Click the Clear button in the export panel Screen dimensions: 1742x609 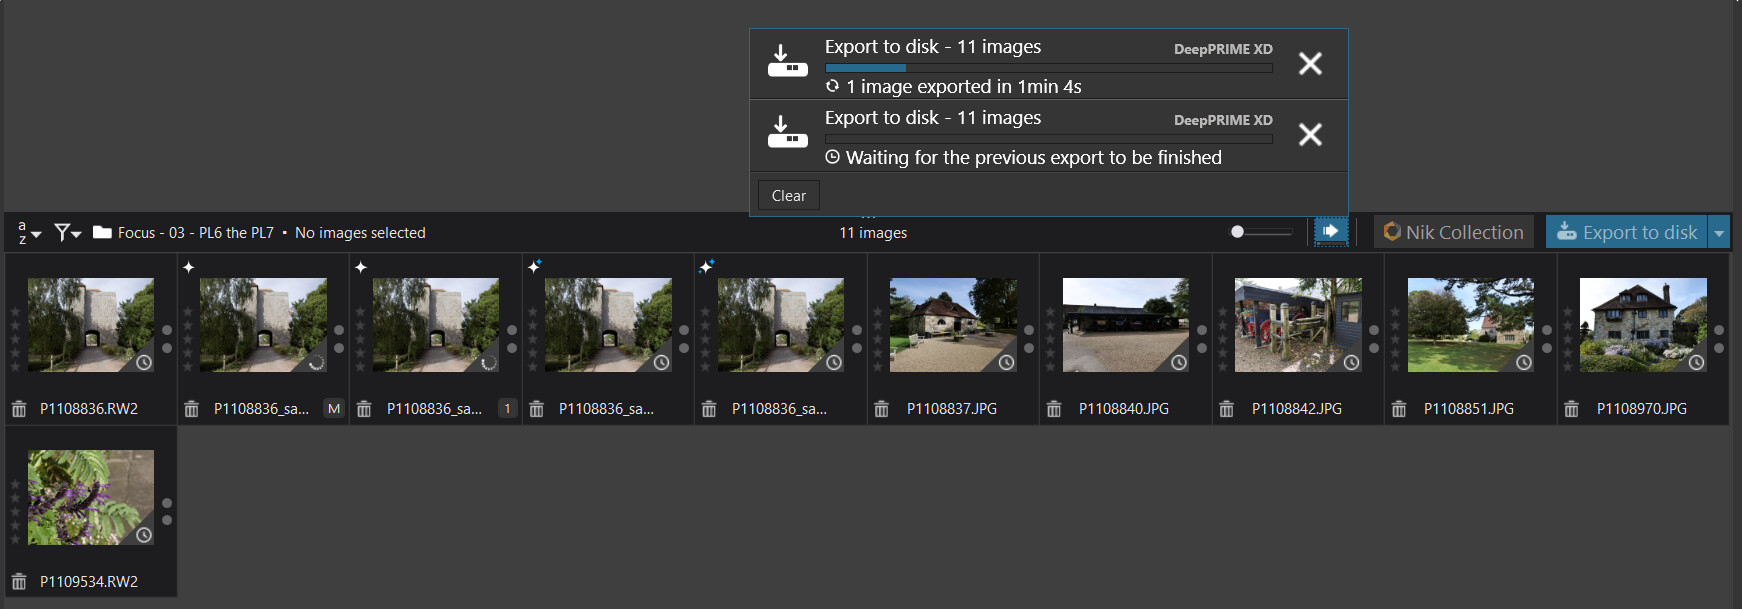click(789, 196)
